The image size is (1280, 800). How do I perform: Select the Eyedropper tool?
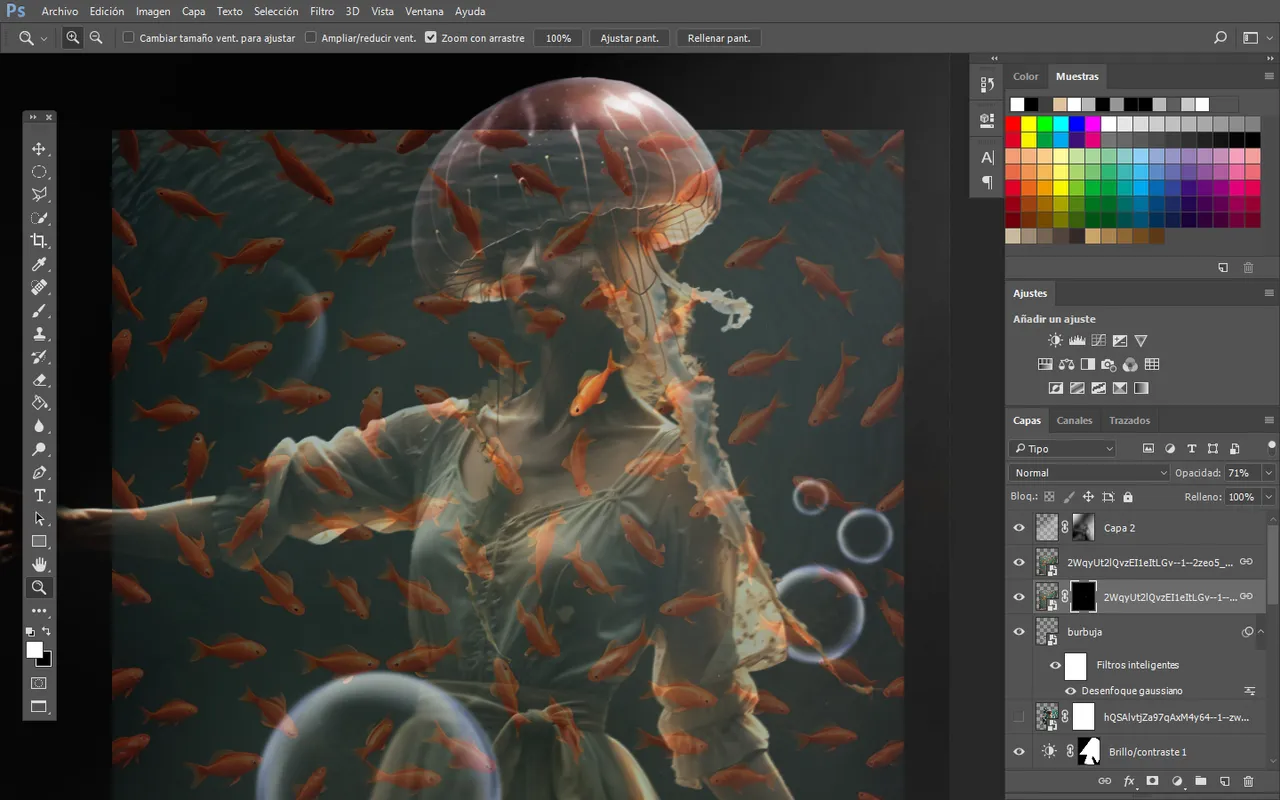tap(39, 264)
